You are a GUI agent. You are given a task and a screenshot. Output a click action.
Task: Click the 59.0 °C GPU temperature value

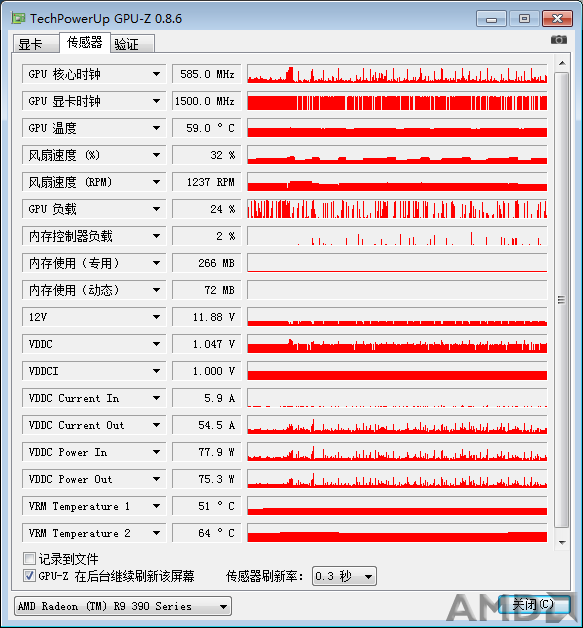[x=207, y=128]
